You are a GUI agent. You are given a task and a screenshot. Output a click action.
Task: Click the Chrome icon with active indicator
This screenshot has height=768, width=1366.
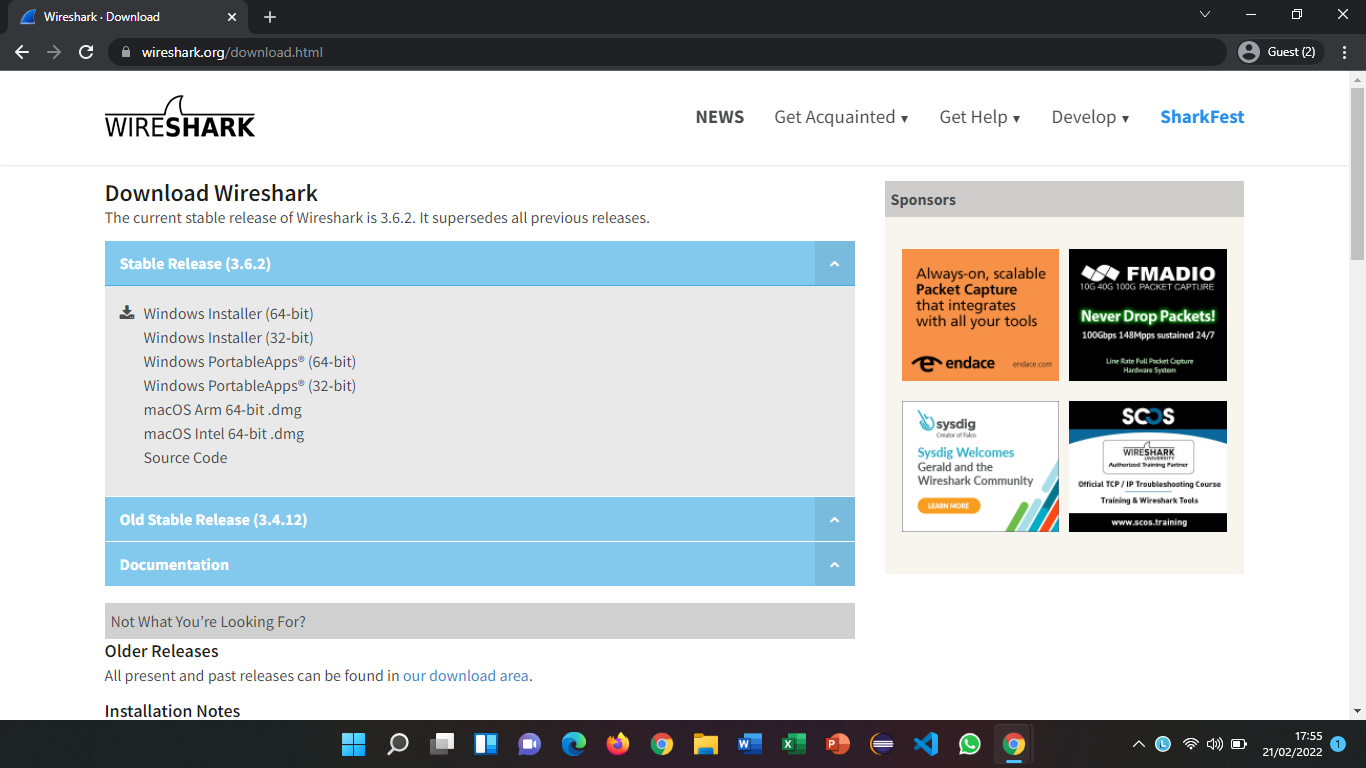coord(1013,744)
